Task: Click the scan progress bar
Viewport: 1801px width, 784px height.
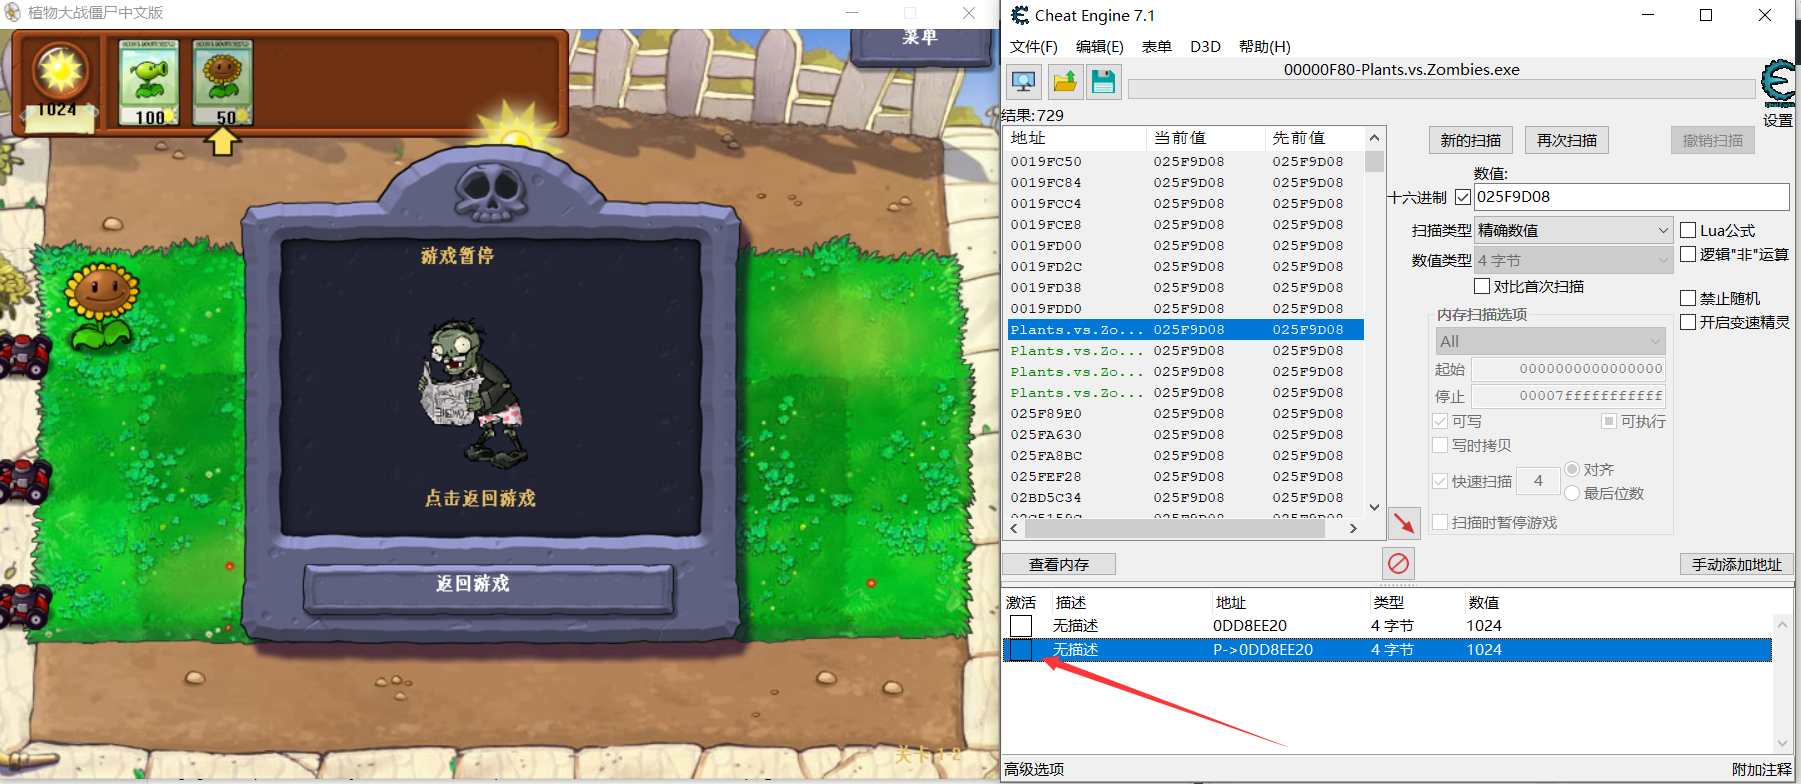Action: (x=1441, y=89)
